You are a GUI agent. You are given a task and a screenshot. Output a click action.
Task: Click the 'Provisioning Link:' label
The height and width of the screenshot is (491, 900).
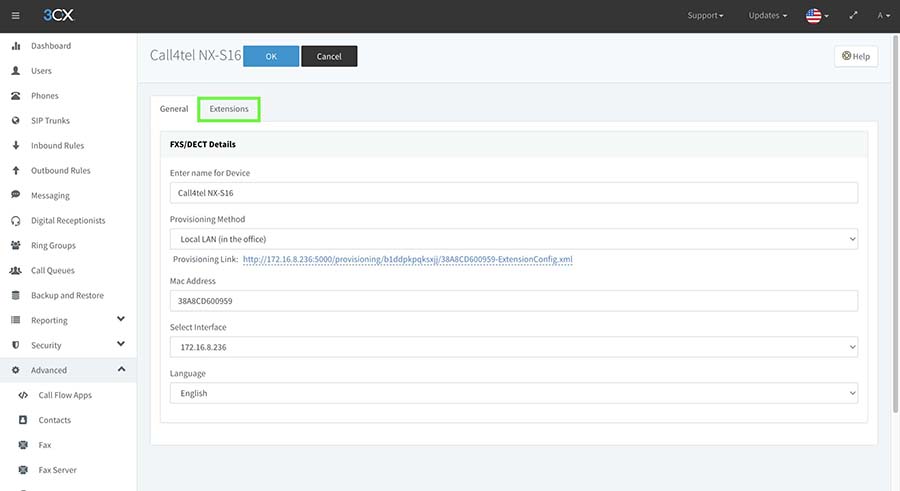click(205, 260)
